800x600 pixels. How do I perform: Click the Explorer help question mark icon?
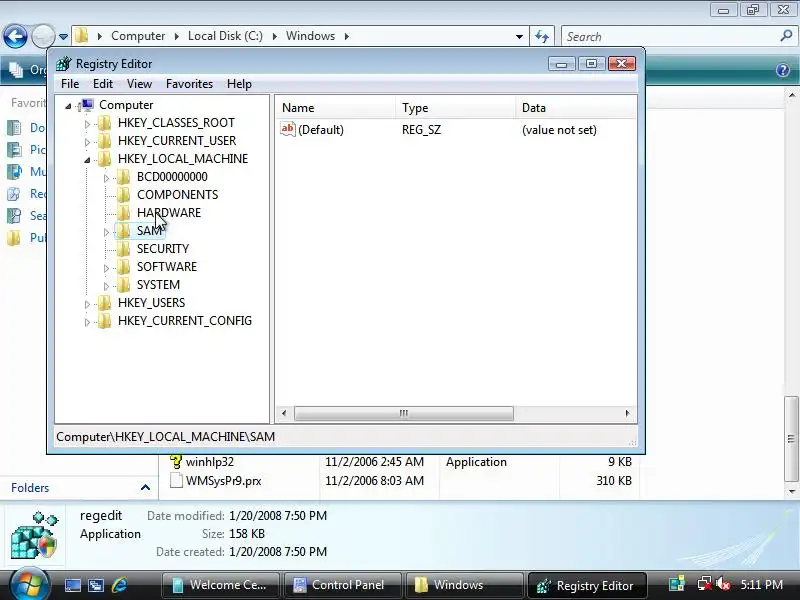[783, 70]
